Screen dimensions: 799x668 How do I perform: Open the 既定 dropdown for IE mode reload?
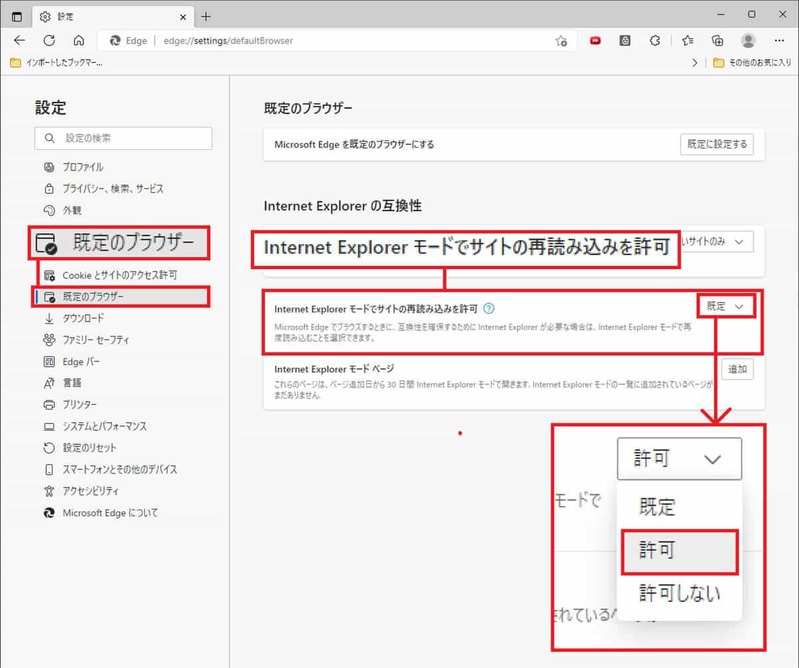click(x=725, y=306)
